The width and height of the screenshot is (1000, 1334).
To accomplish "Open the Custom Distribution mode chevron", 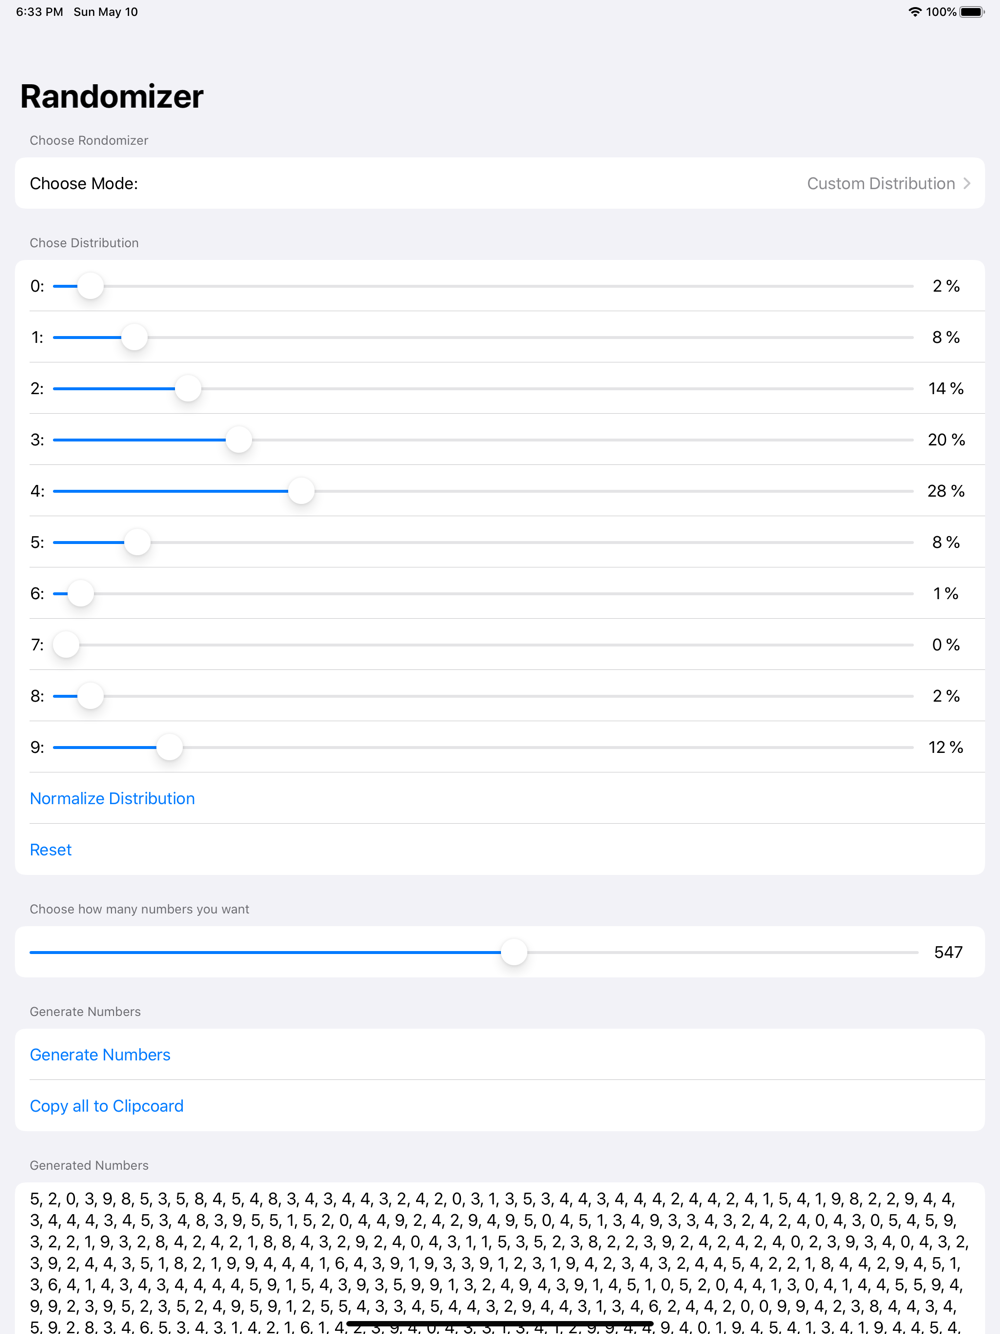I will (x=967, y=184).
